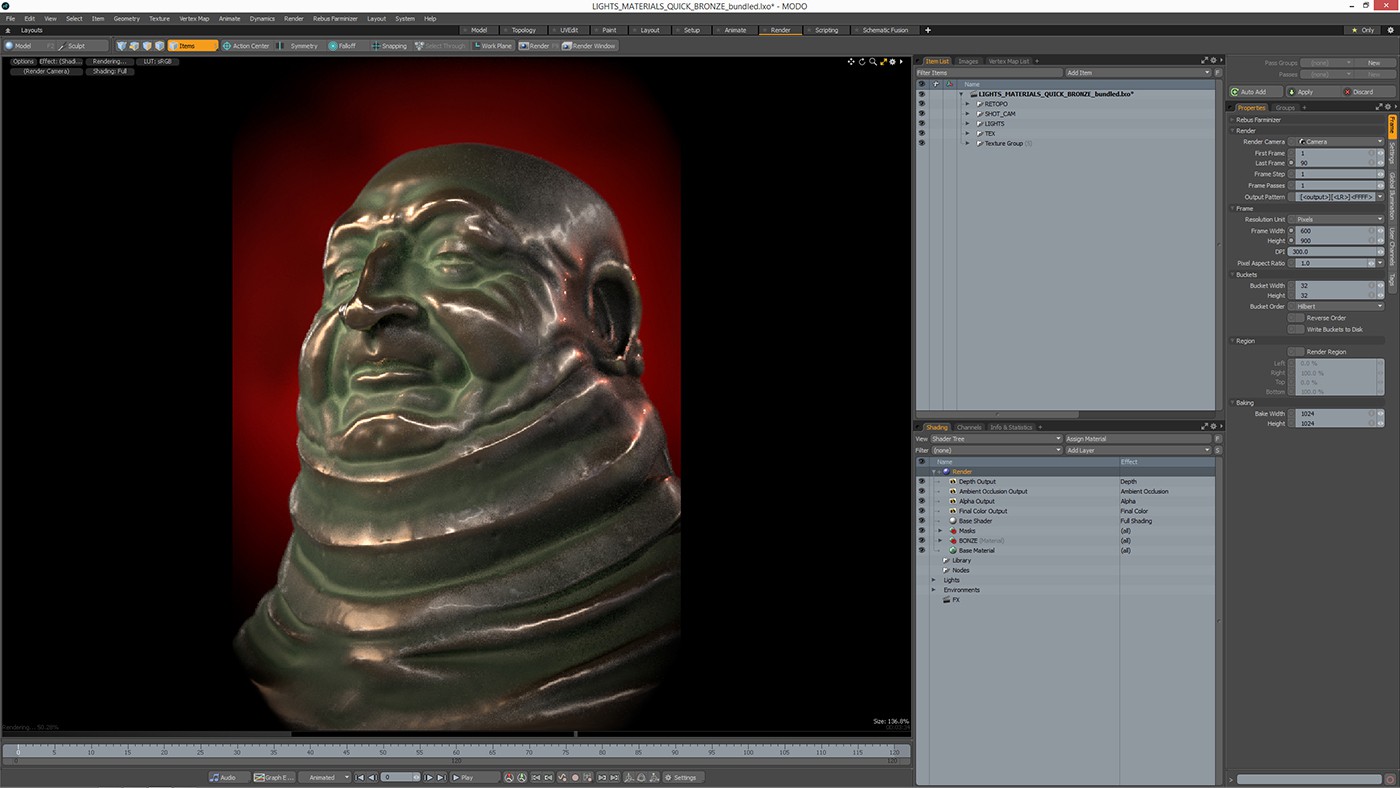
Task: Toggle visibility of BONZE material
Action: [x=921, y=541]
